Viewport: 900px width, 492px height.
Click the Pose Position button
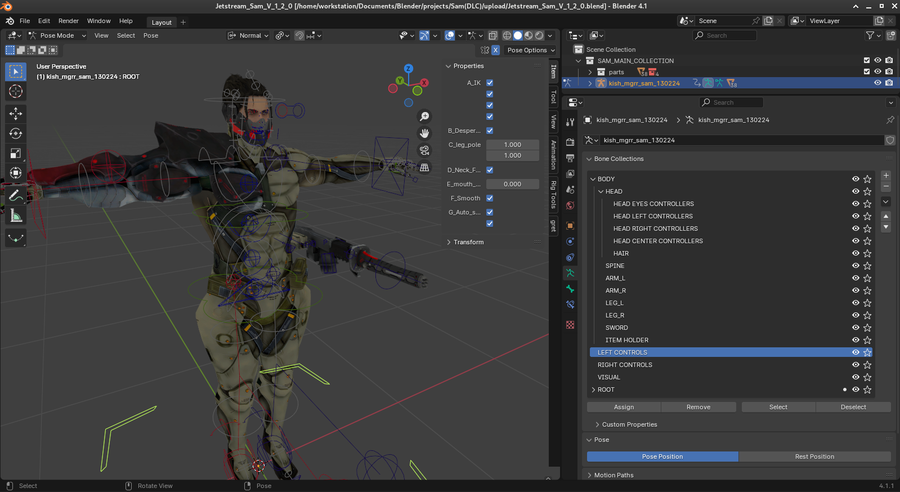click(662, 456)
